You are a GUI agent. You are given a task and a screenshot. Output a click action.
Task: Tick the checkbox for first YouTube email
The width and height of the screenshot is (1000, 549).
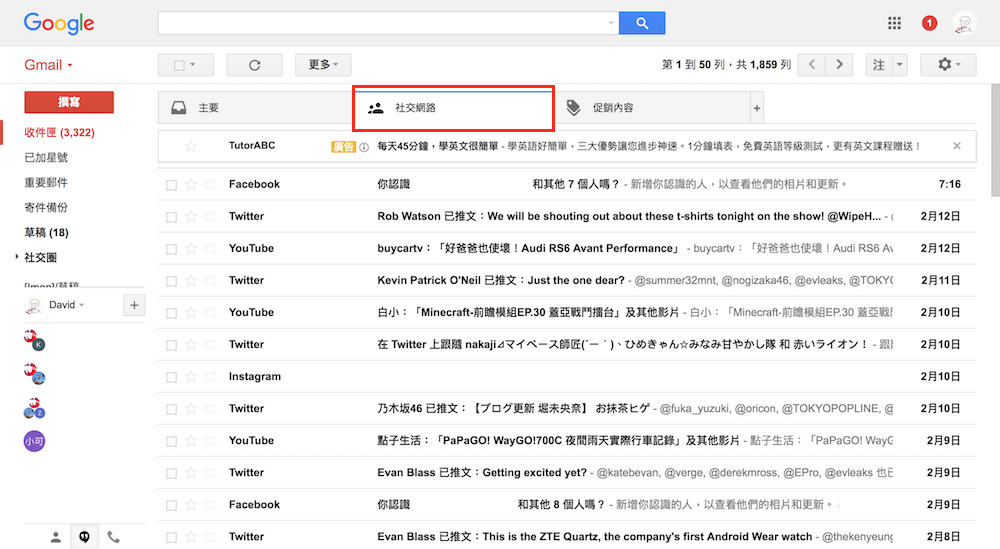pyautogui.click(x=171, y=249)
